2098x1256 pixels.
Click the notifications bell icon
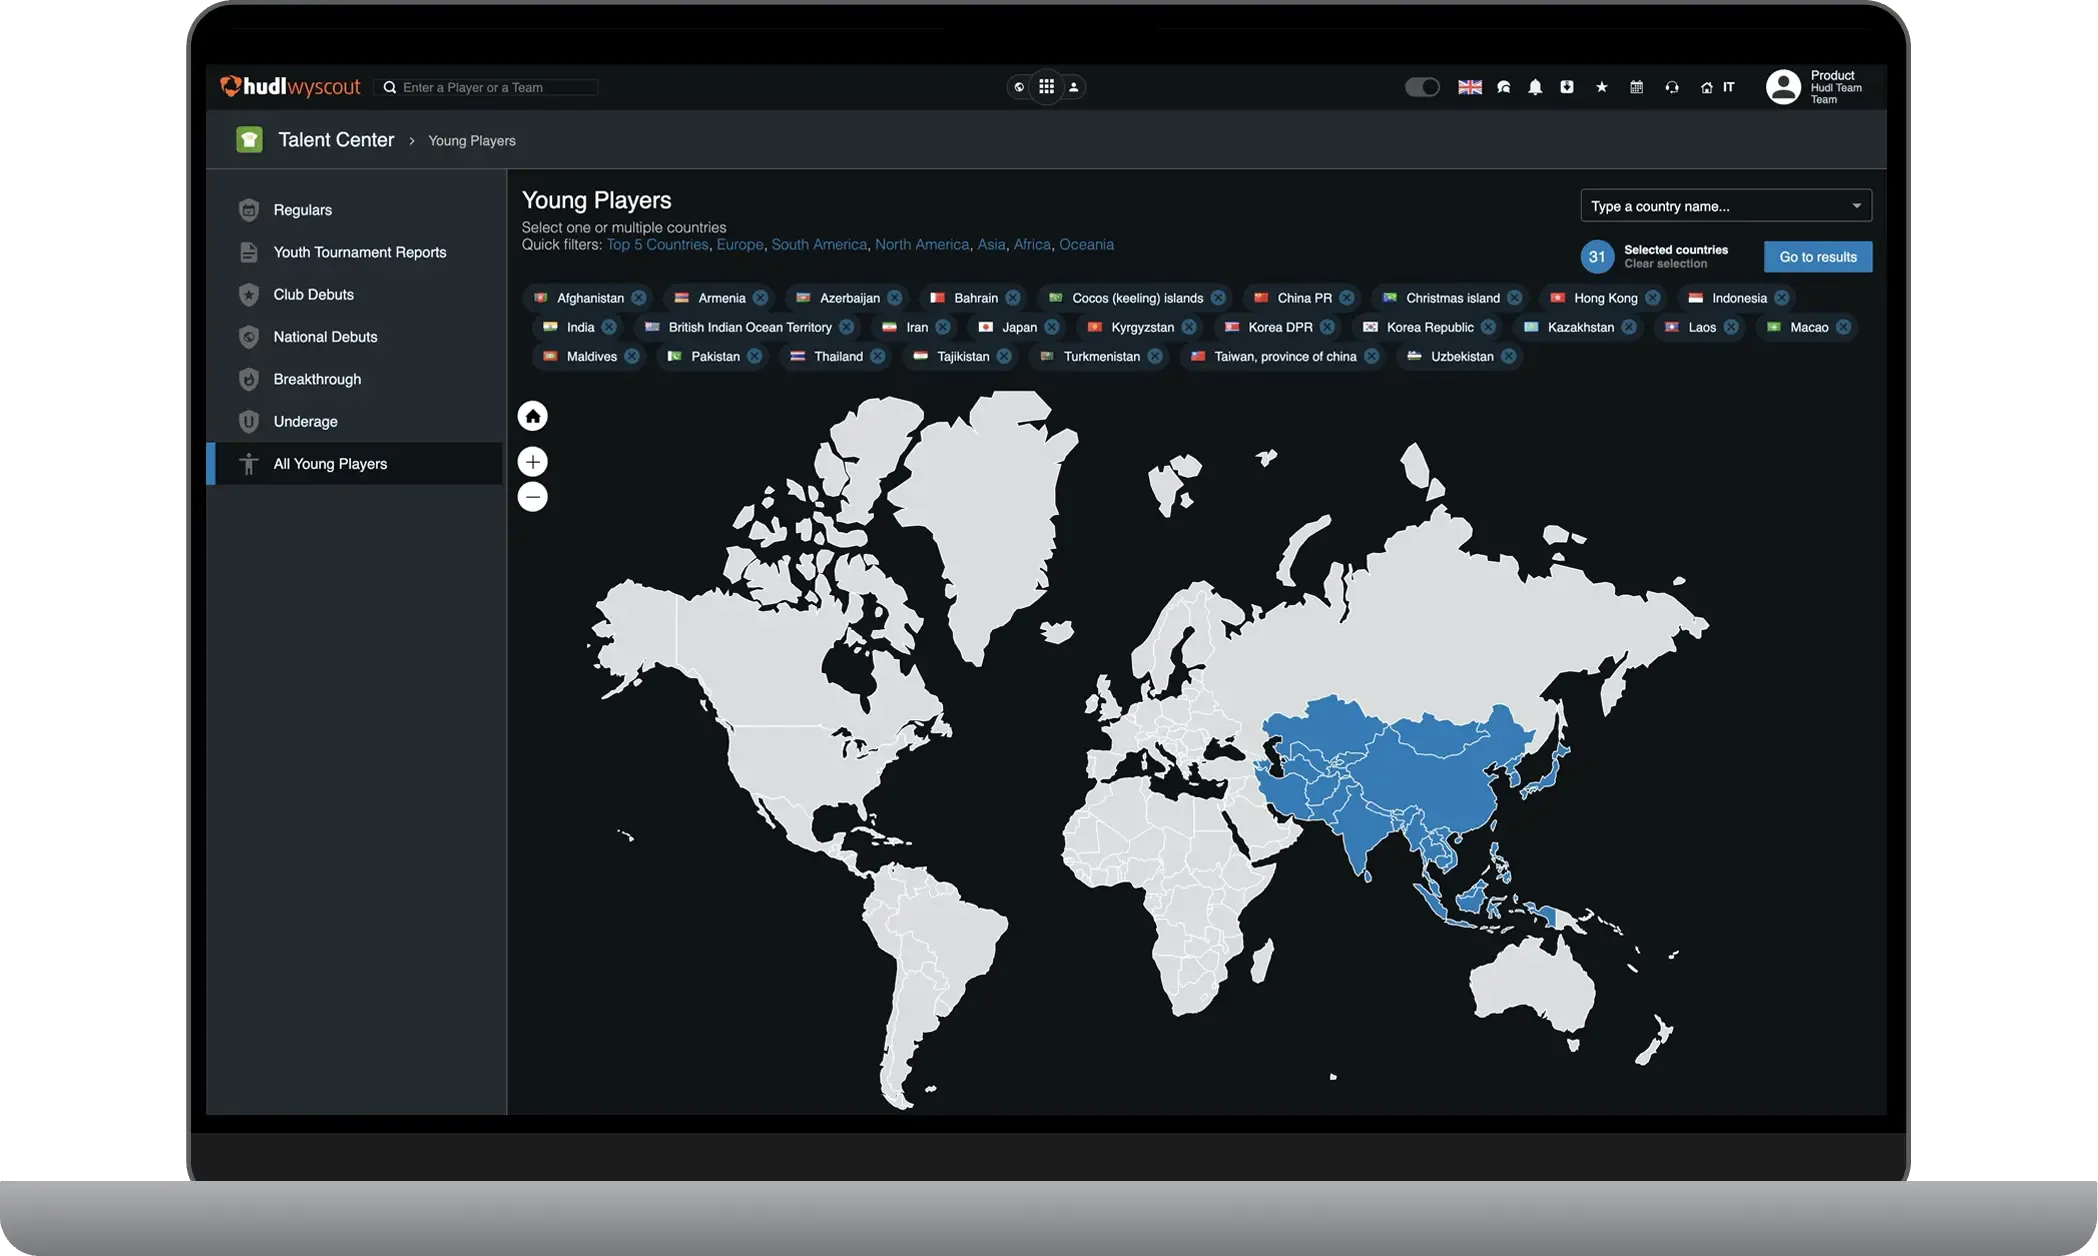[x=1535, y=88]
